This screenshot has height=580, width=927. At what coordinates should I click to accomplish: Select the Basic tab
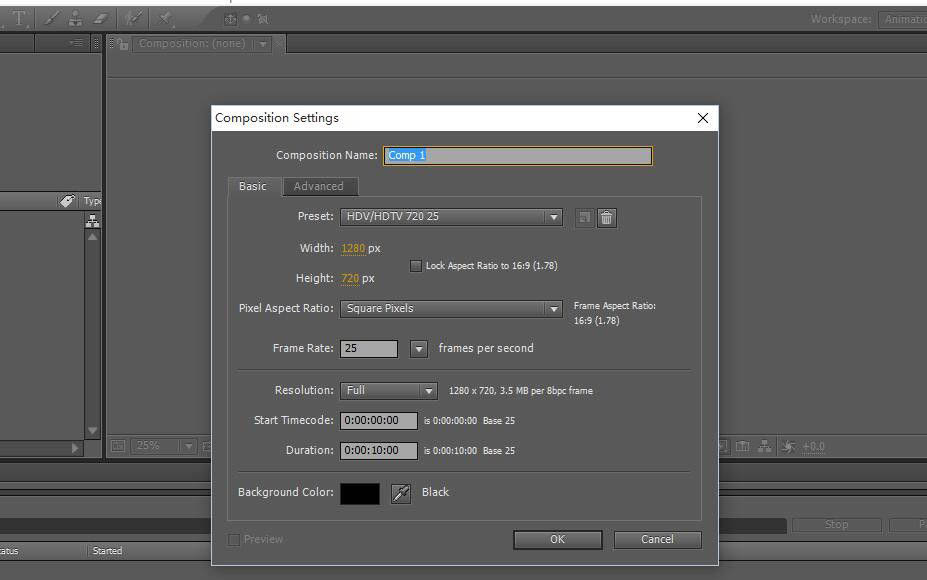coord(253,187)
